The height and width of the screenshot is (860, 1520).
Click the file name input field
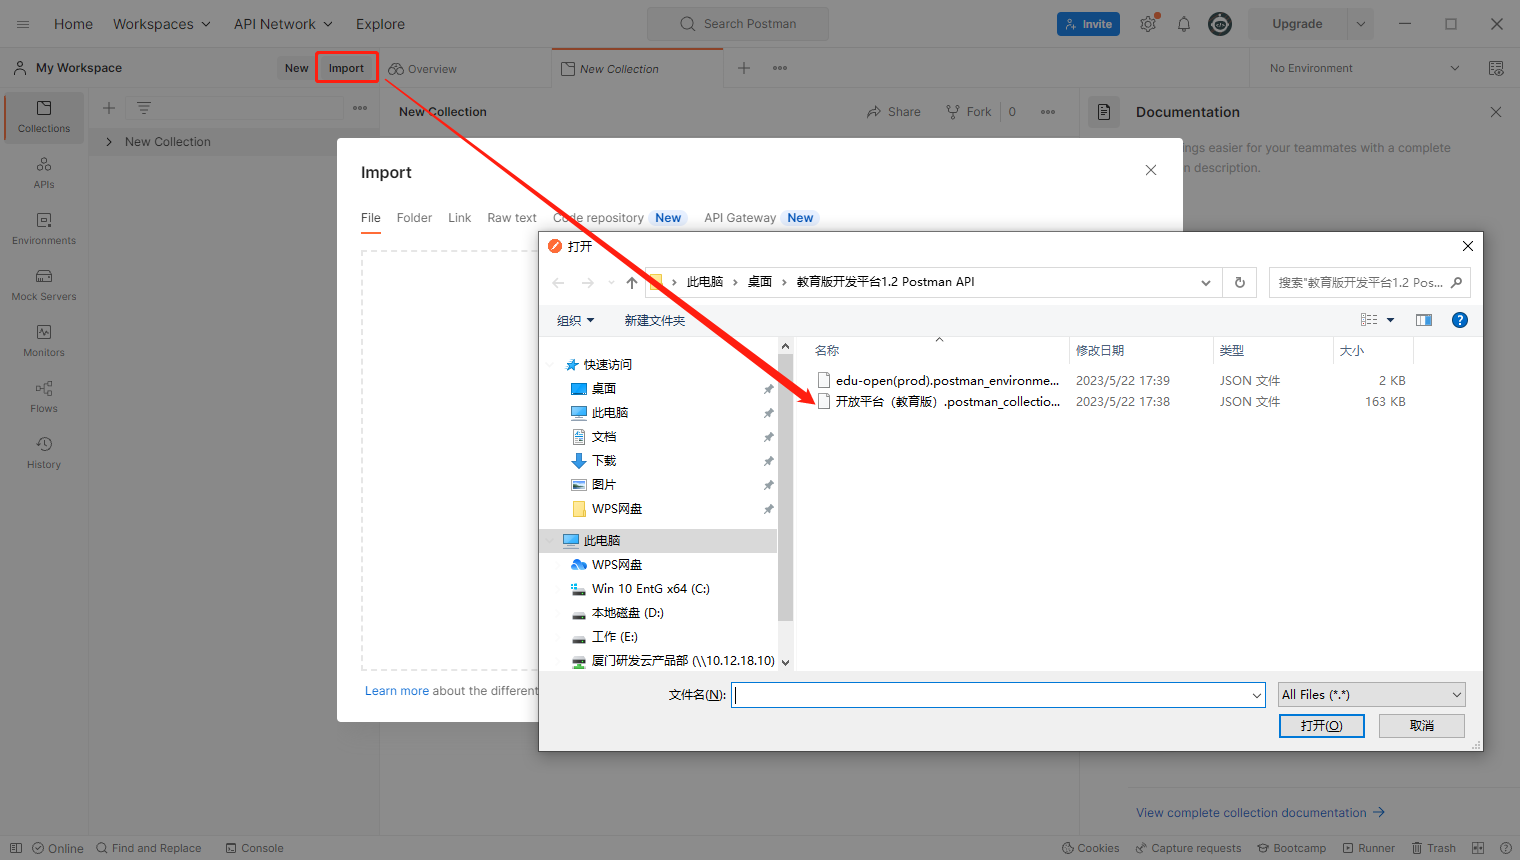990,695
